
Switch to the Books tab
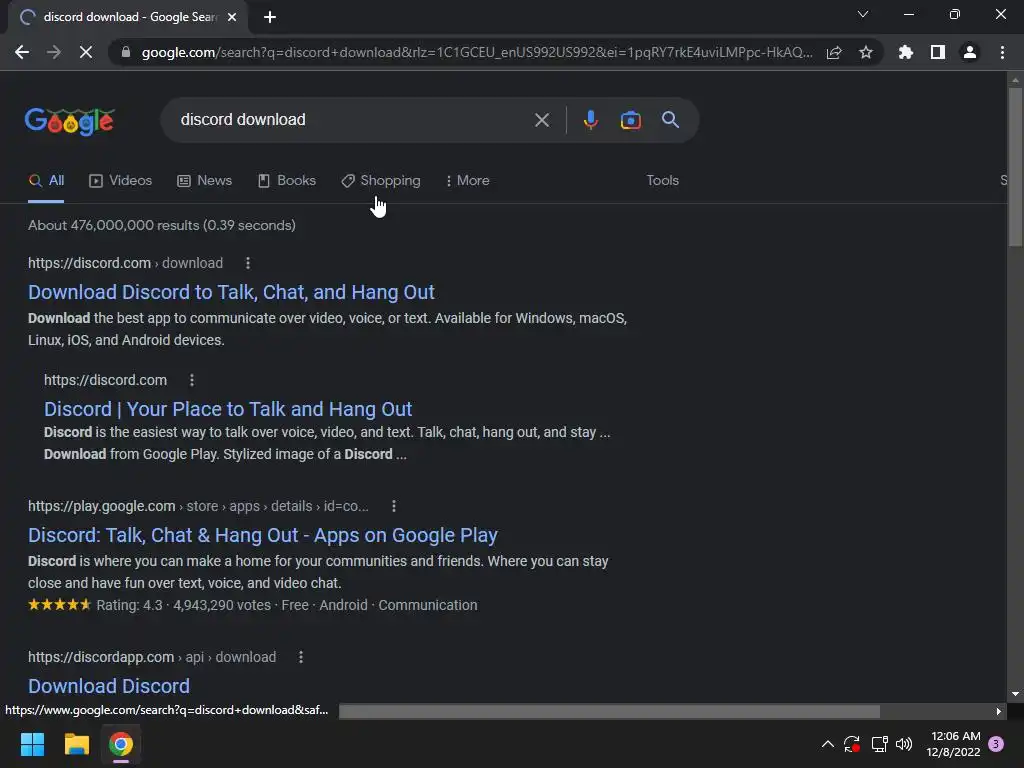point(287,181)
